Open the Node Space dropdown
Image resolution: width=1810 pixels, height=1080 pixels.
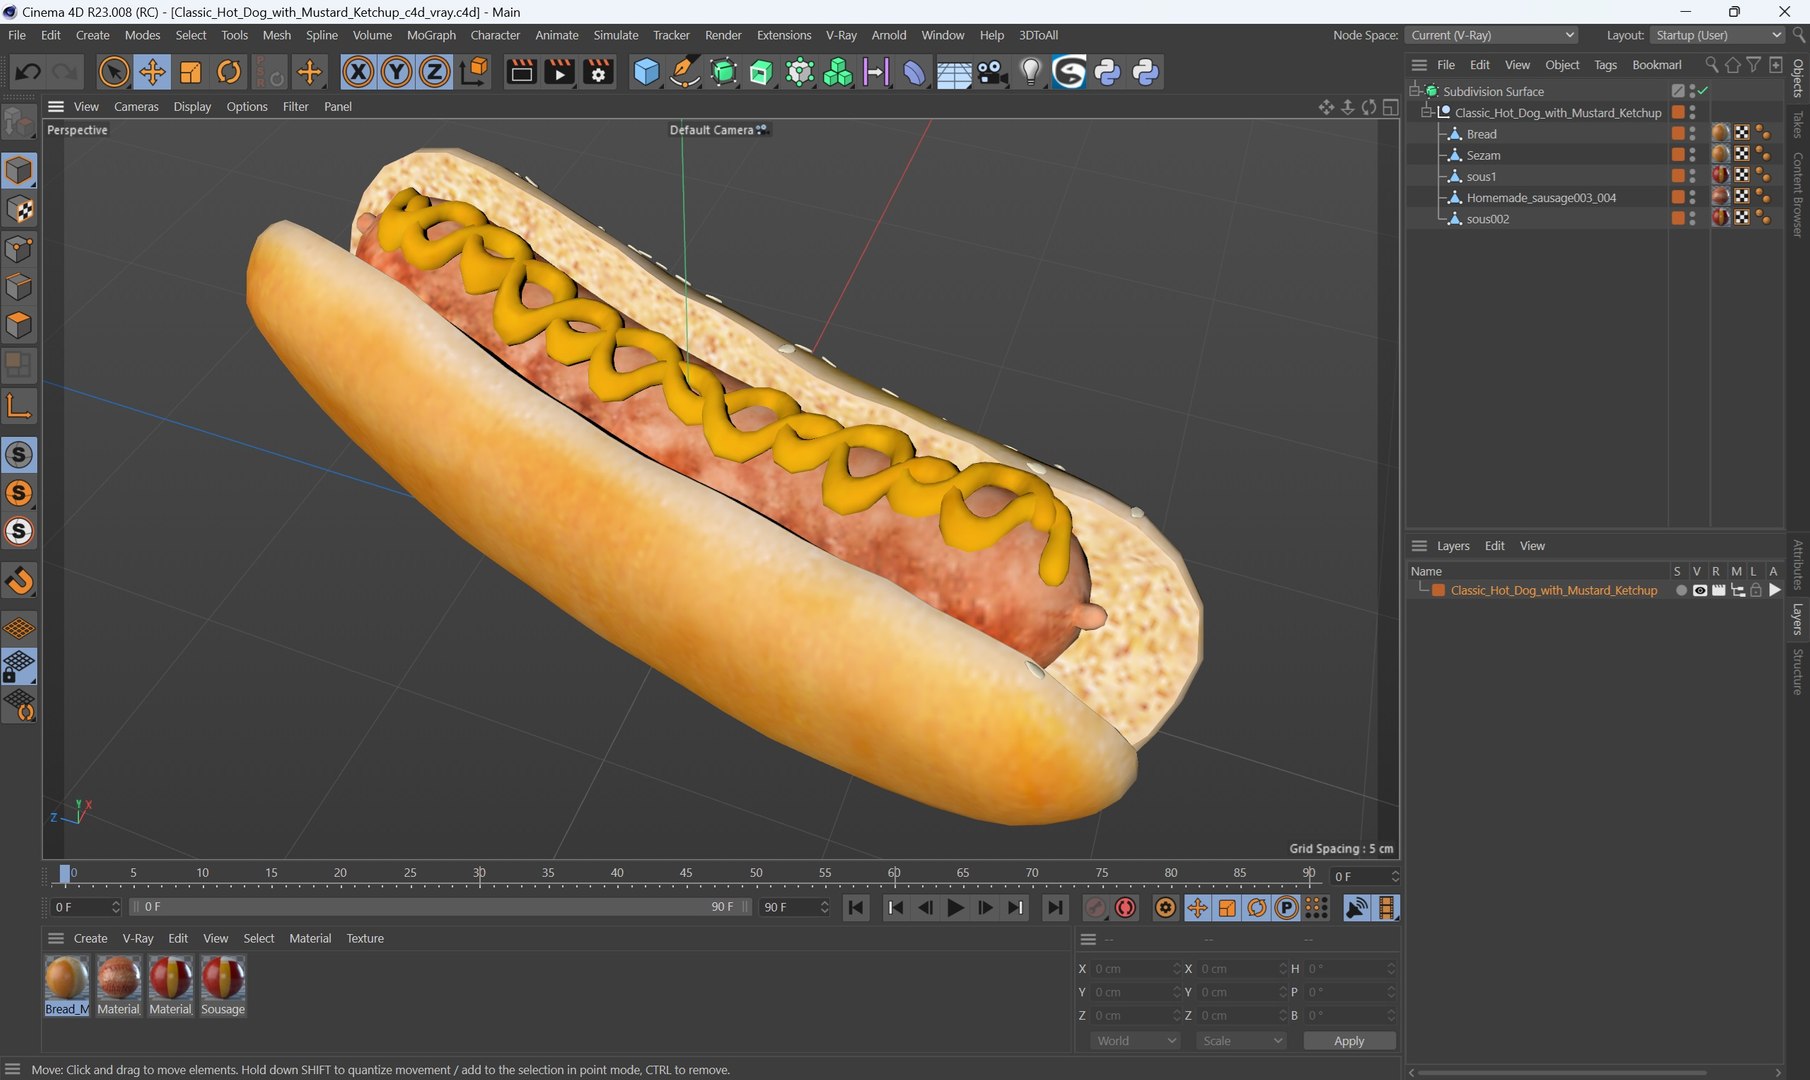(x=1492, y=35)
